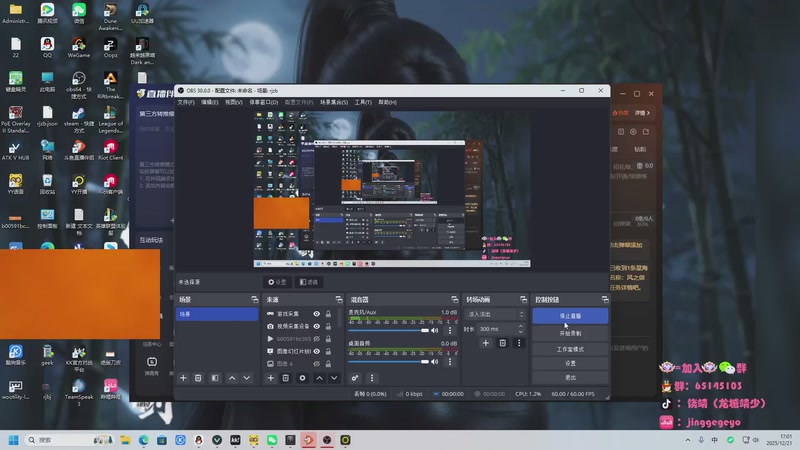Open the 桌面音频 channel options dots
This screenshot has width=800, height=450.
(449, 362)
